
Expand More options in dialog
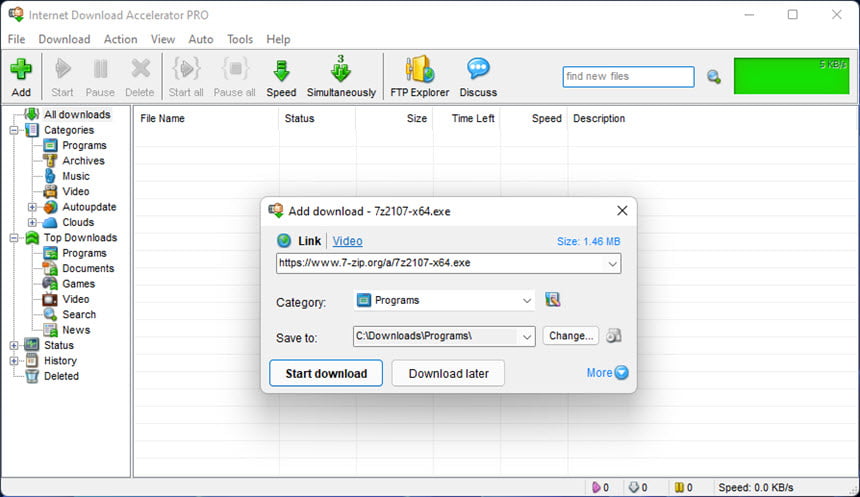(607, 373)
